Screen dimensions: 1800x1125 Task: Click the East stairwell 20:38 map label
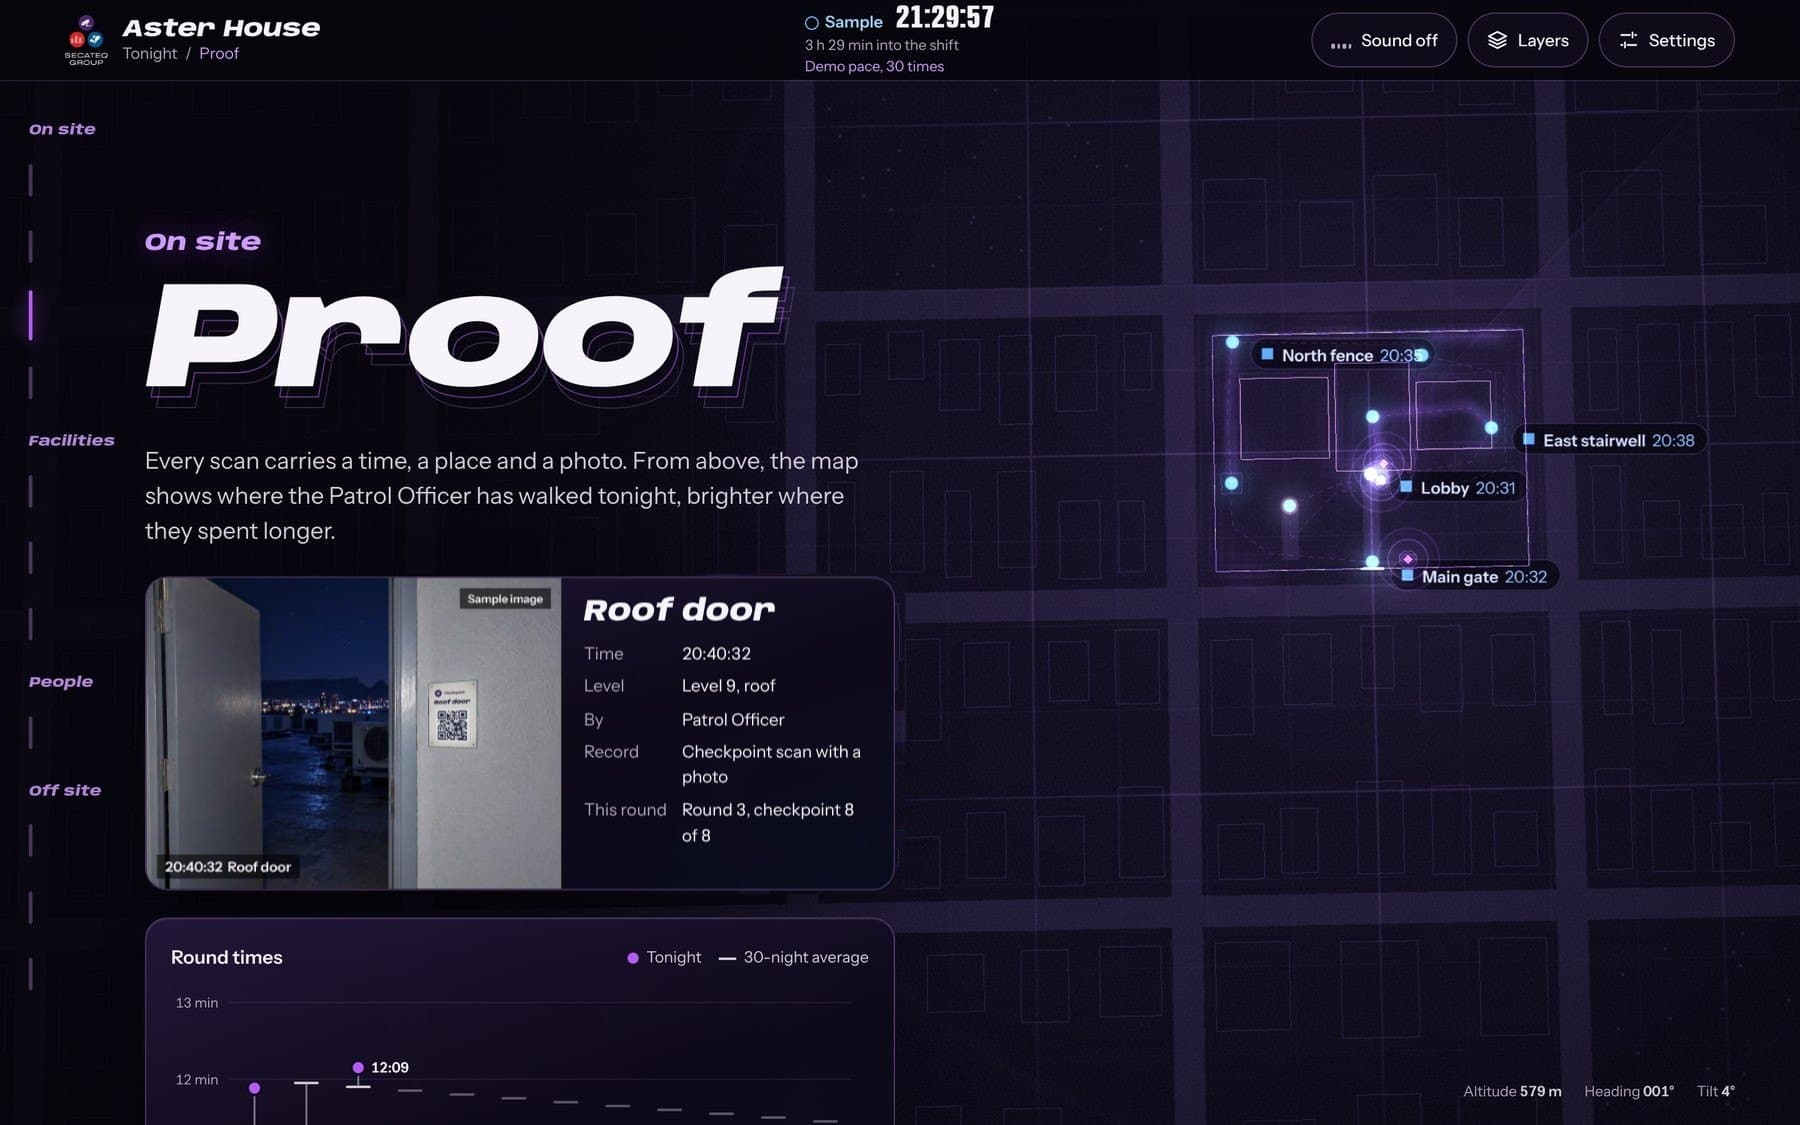1608,440
